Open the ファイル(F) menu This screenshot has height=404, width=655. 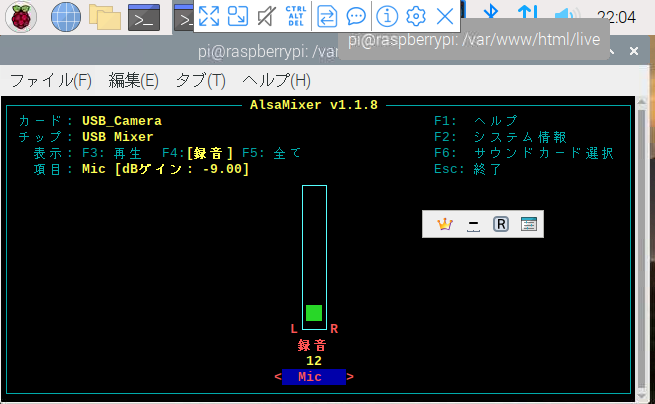click(x=51, y=80)
